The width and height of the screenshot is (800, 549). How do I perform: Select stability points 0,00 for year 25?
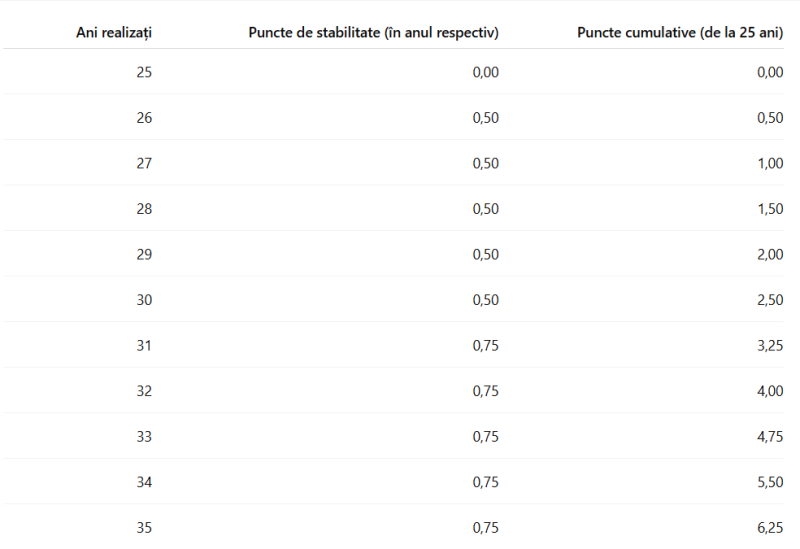[485, 72]
